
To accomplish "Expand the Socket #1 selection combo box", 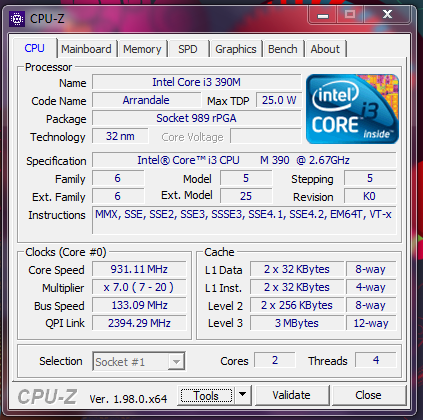I will pos(139,361).
